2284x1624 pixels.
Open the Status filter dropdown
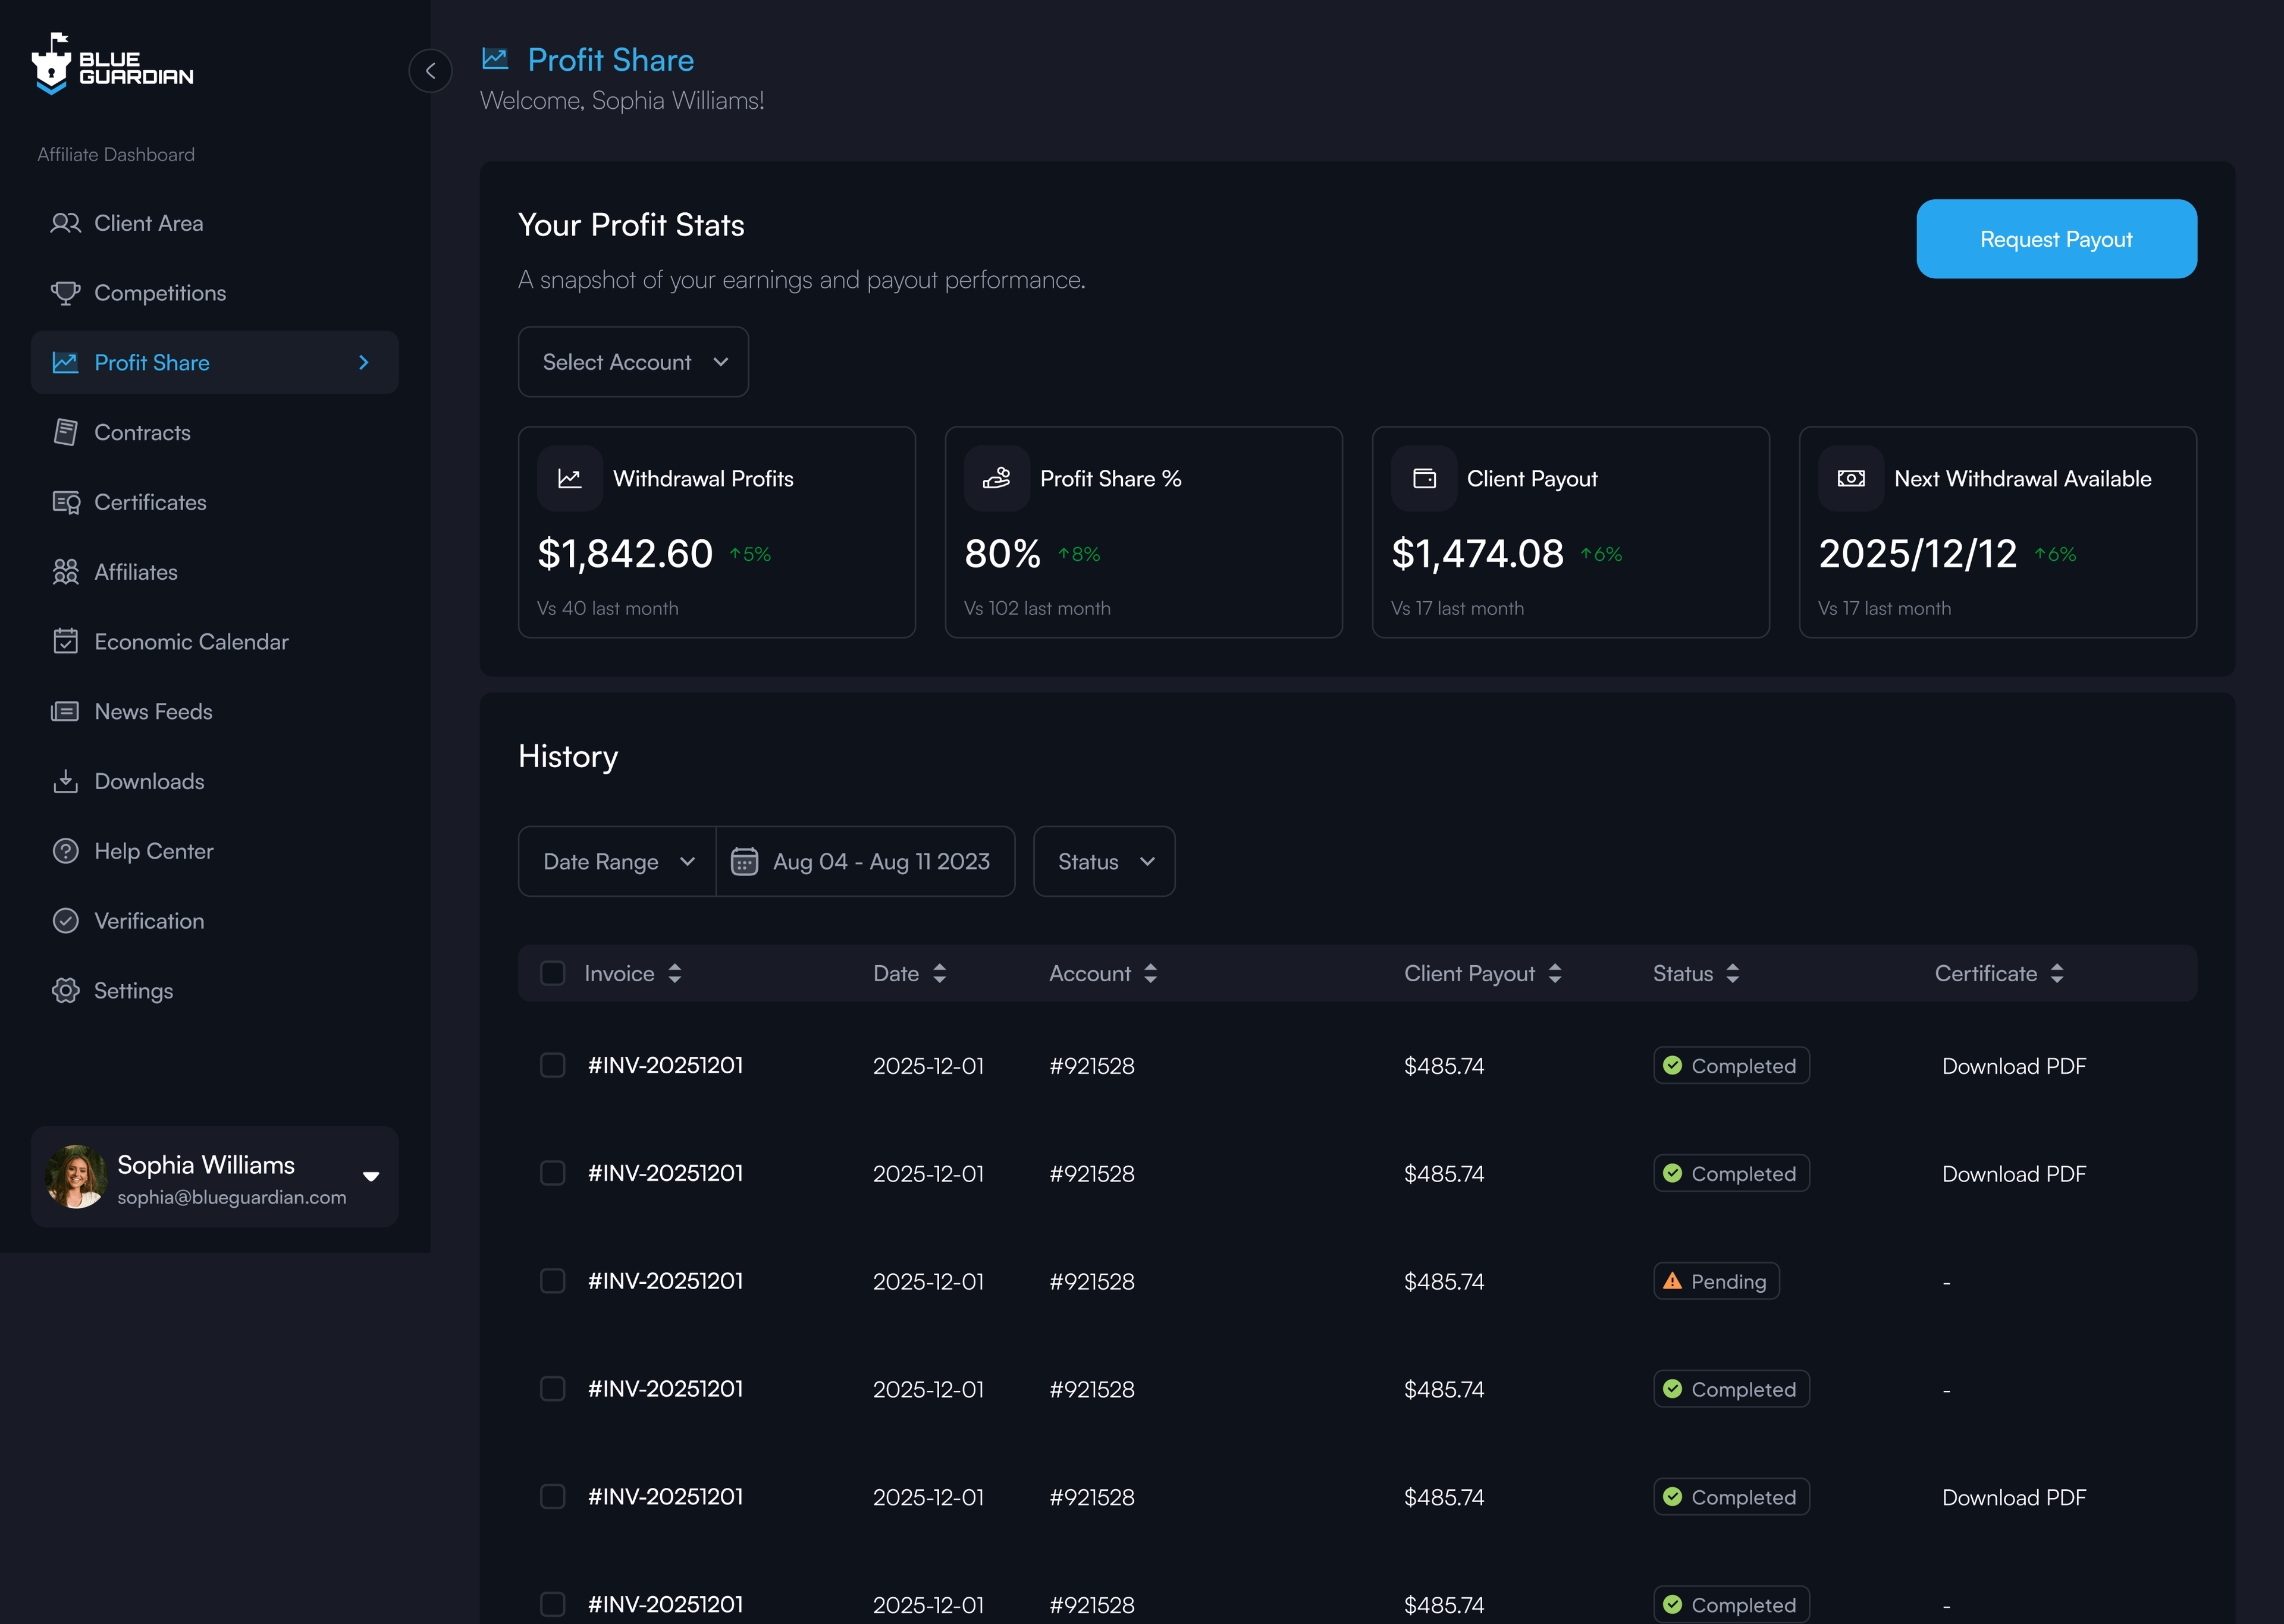pyautogui.click(x=1104, y=861)
